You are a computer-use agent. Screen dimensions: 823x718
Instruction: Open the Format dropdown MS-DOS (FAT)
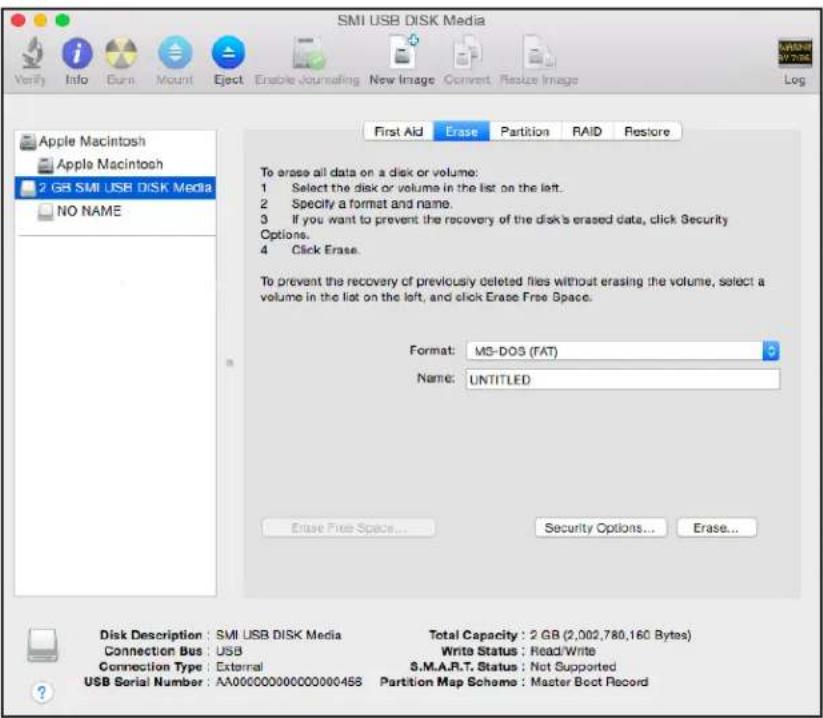pyautogui.click(x=622, y=351)
